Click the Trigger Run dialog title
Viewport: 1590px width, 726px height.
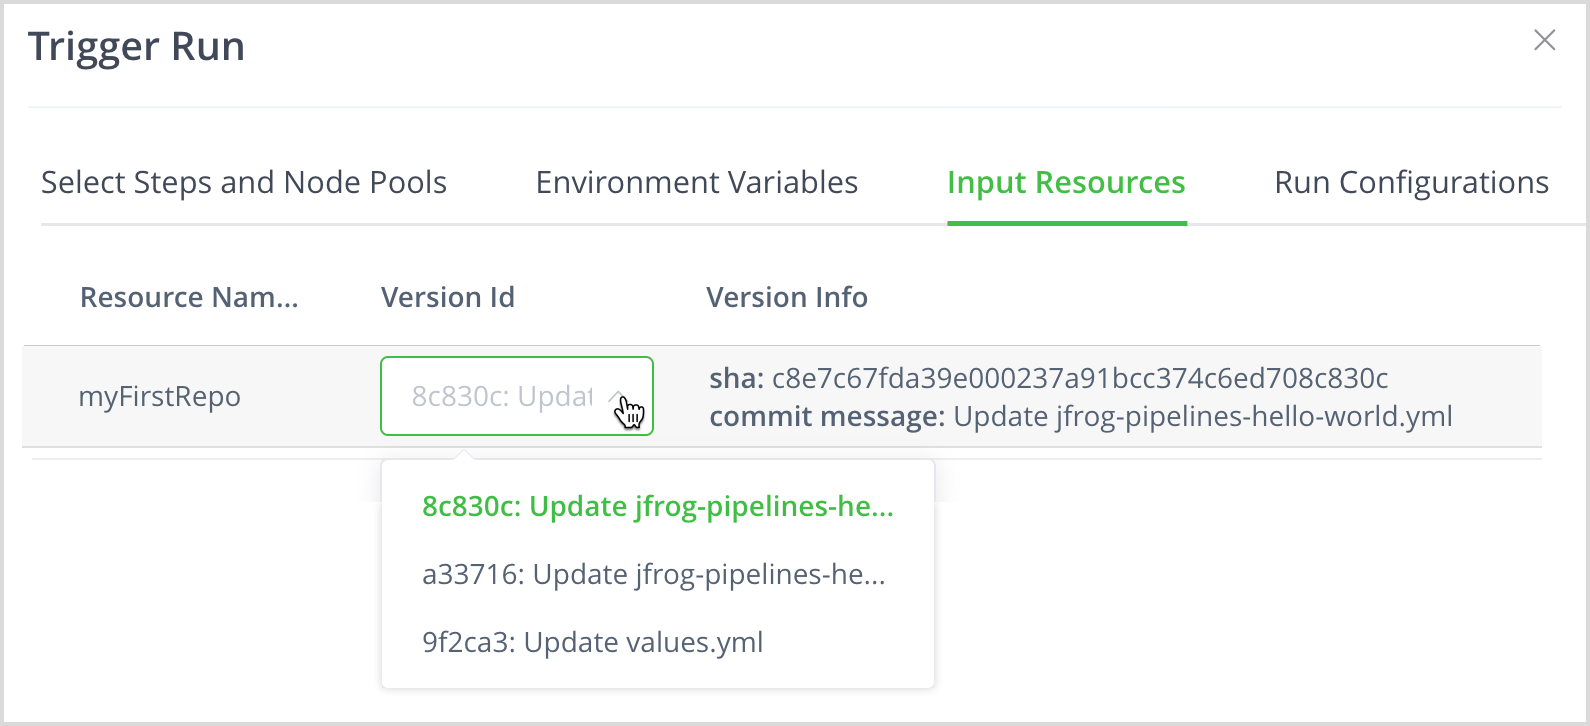136,47
